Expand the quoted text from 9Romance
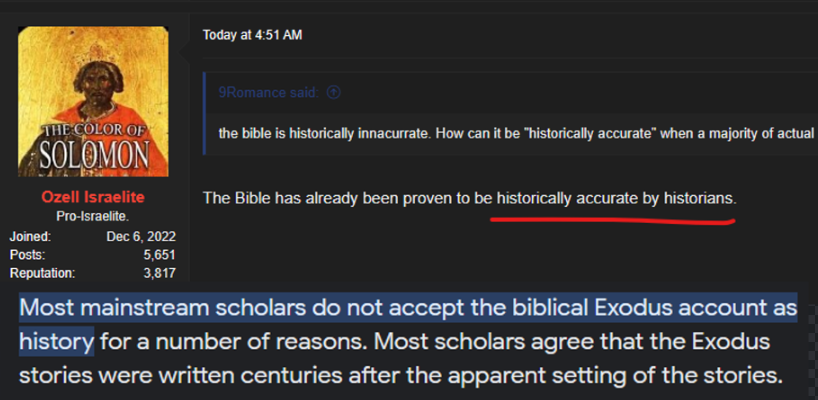The image size is (818, 400). pyautogui.click(x=518, y=134)
